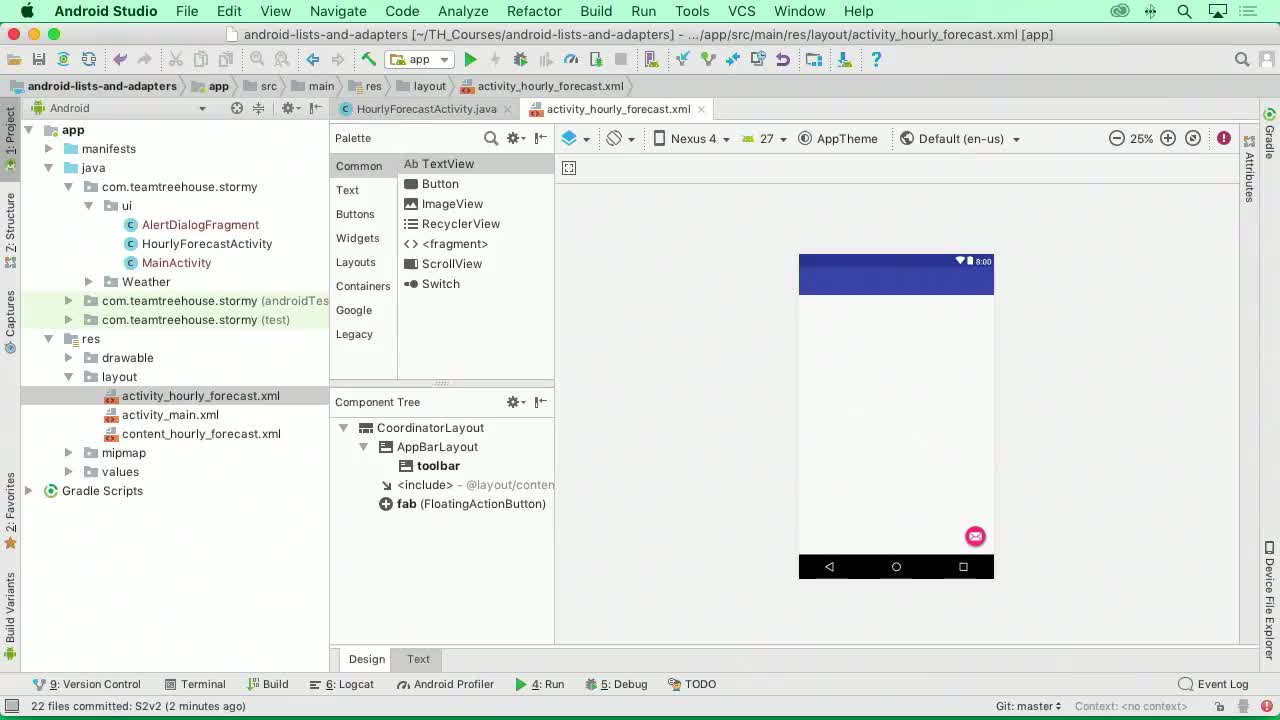Select the AppTheme theme button

click(x=838, y=139)
